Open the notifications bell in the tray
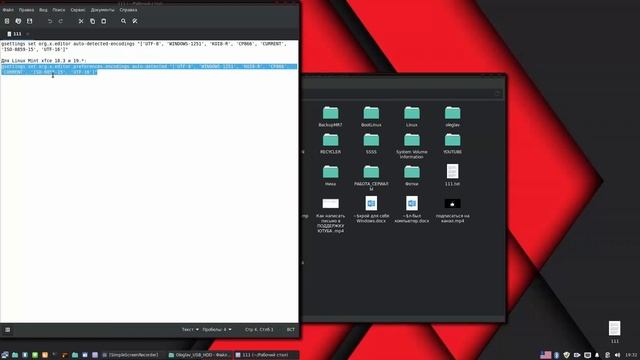 [597, 355]
